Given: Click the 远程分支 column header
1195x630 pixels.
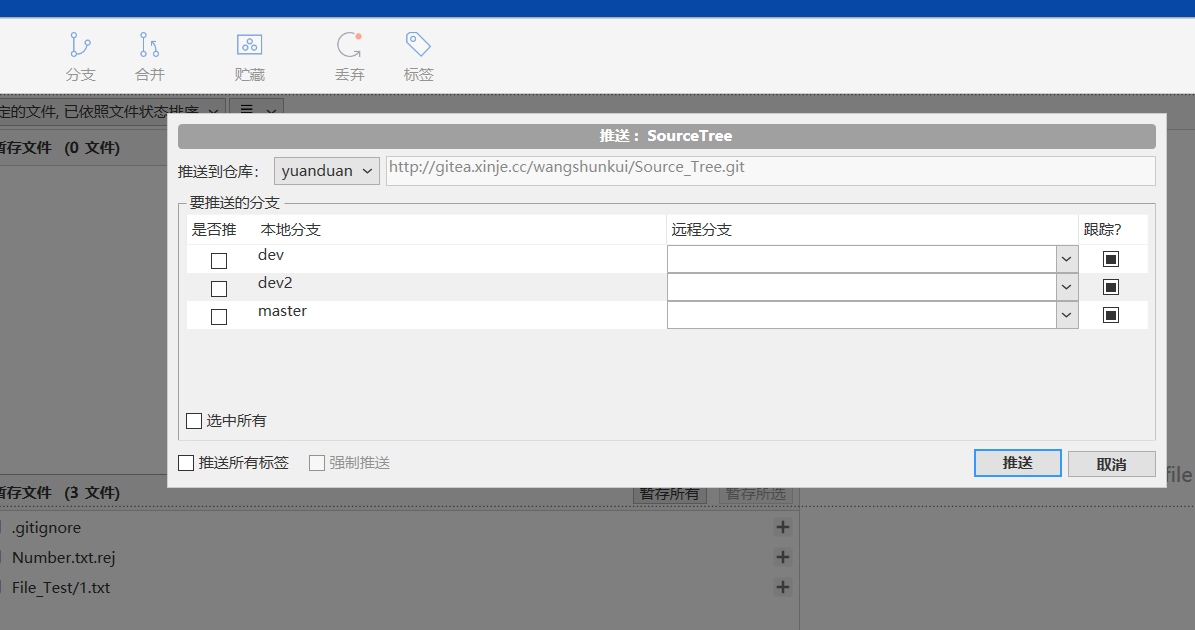Looking at the screenshot, I should (x=701, y=229).
